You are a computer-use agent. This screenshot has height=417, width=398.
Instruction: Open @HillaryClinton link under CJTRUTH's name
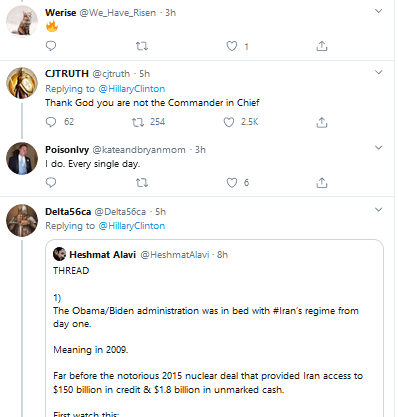click(132, 89)
